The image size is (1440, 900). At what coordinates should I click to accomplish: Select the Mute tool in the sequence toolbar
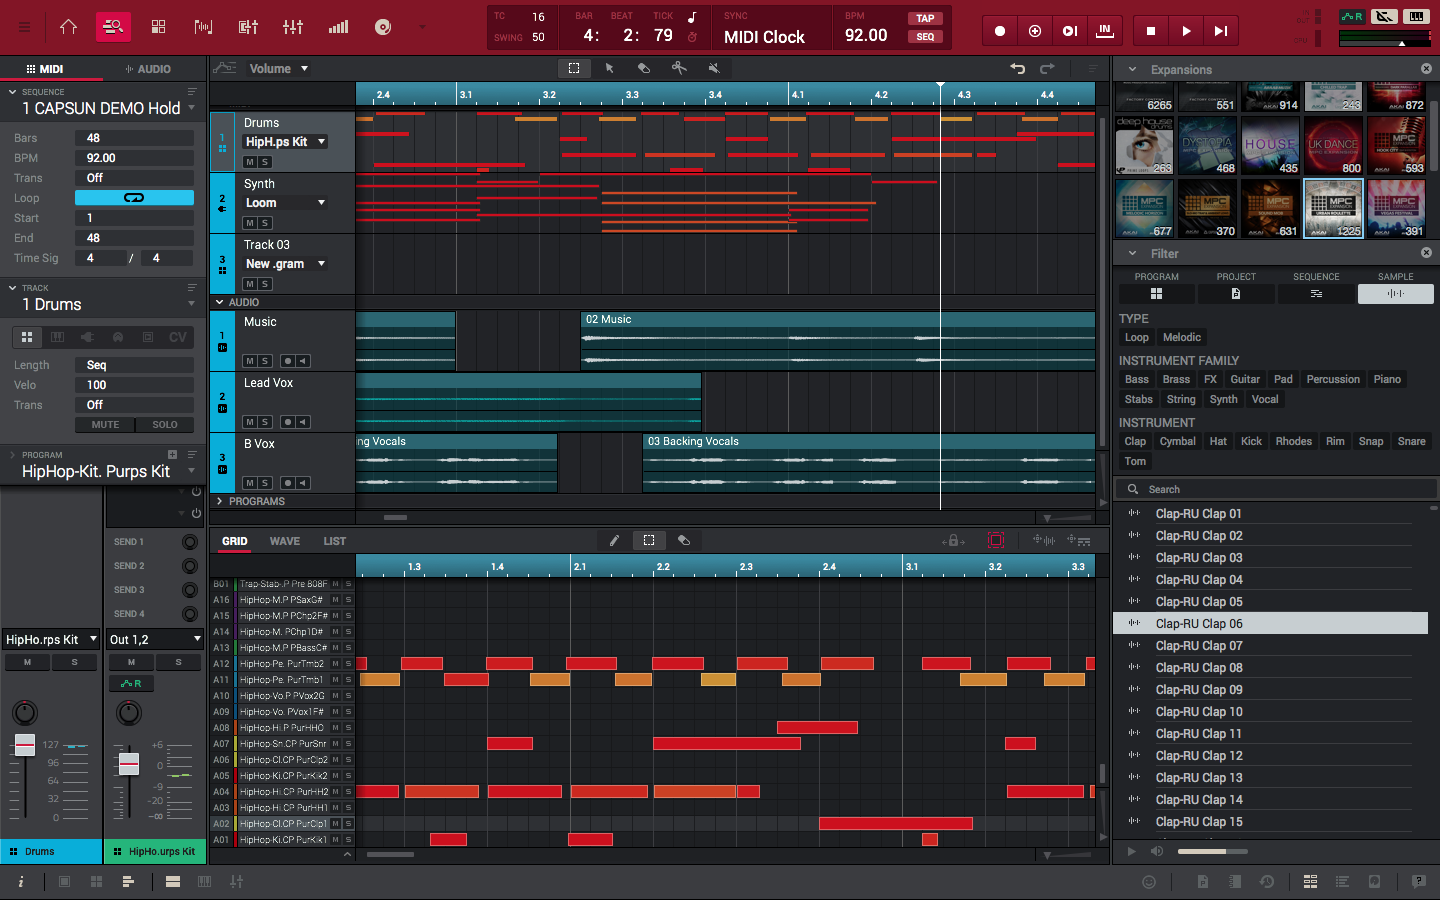[714, 68]
